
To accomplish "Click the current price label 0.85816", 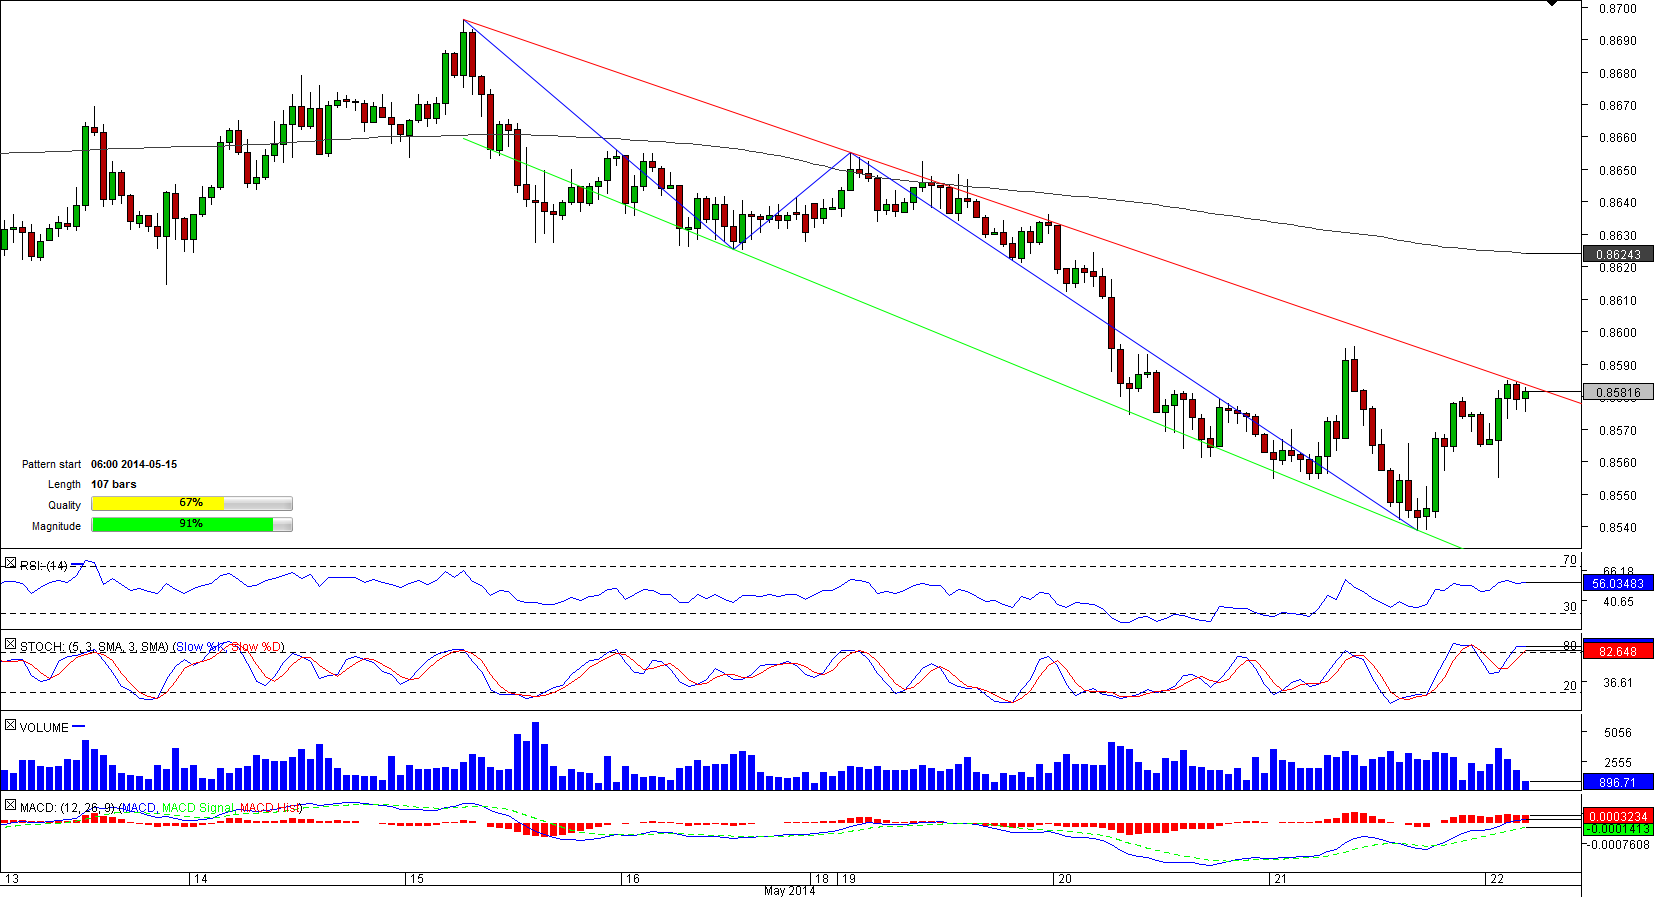I will click(x=1618, y=393).
